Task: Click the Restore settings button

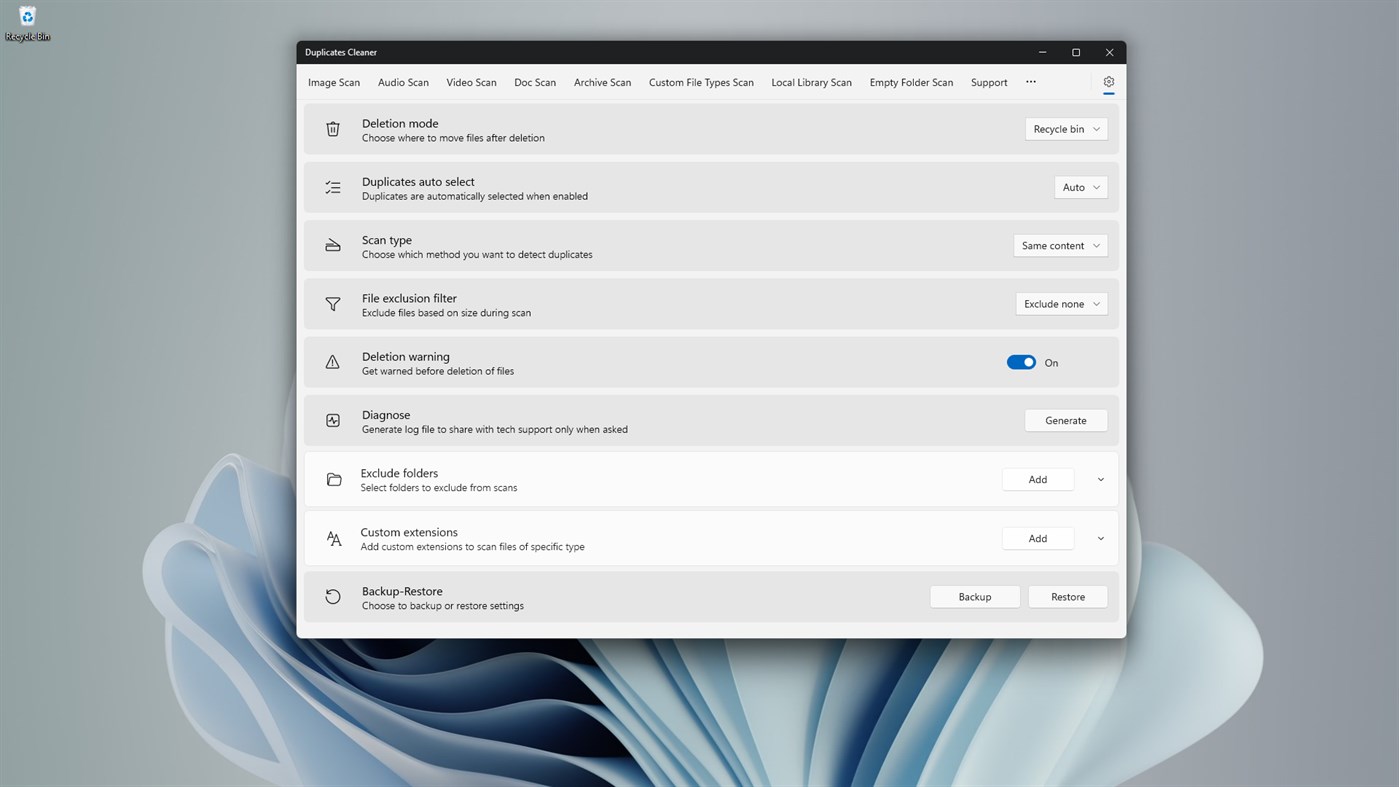Action: 1067,596
